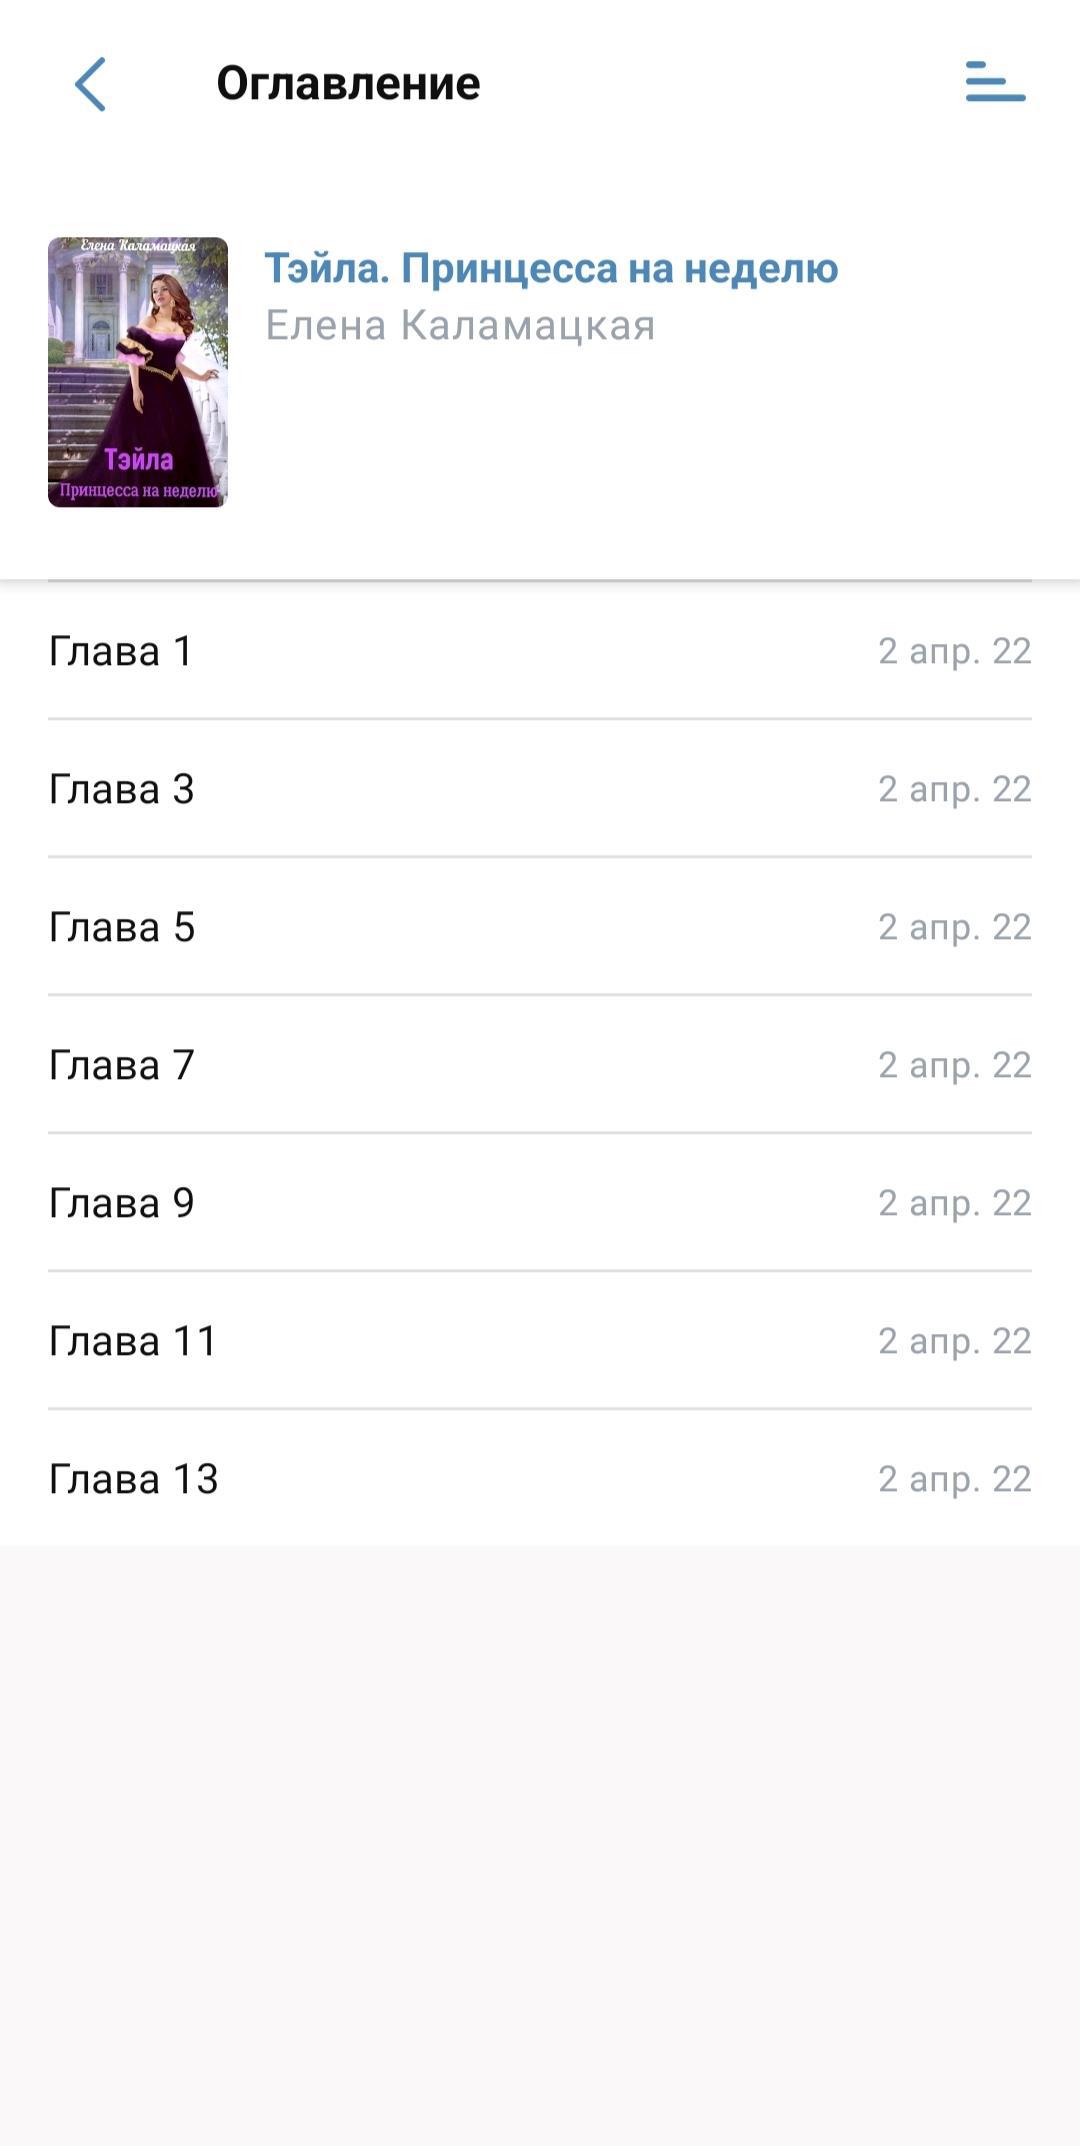Tap the sort order icon
This screenshot has height=2146, width=1080.
click(x=995, y=82)
